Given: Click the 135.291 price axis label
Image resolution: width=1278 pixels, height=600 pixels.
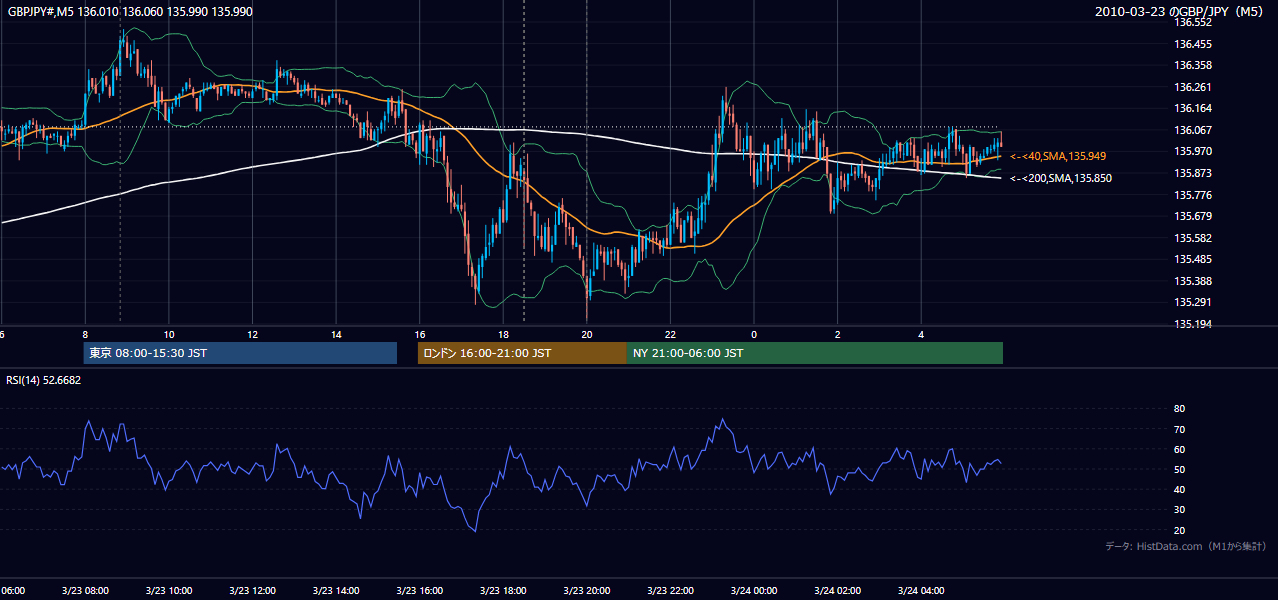Looking at the screenshot, I should [x=1192, y=302].
